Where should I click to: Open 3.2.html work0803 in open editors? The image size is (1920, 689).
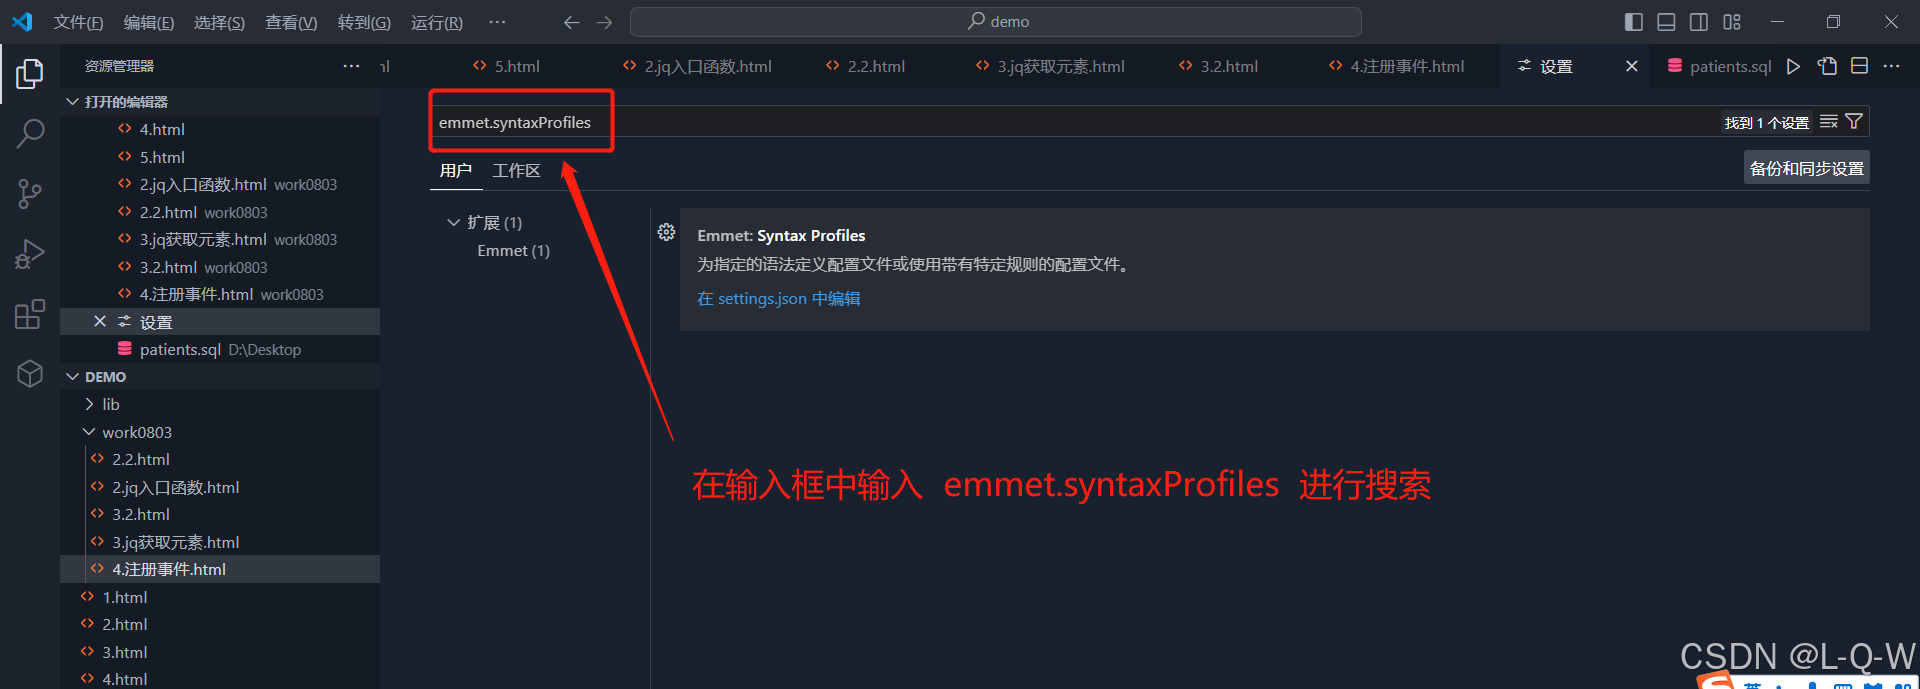click(220, 267)
